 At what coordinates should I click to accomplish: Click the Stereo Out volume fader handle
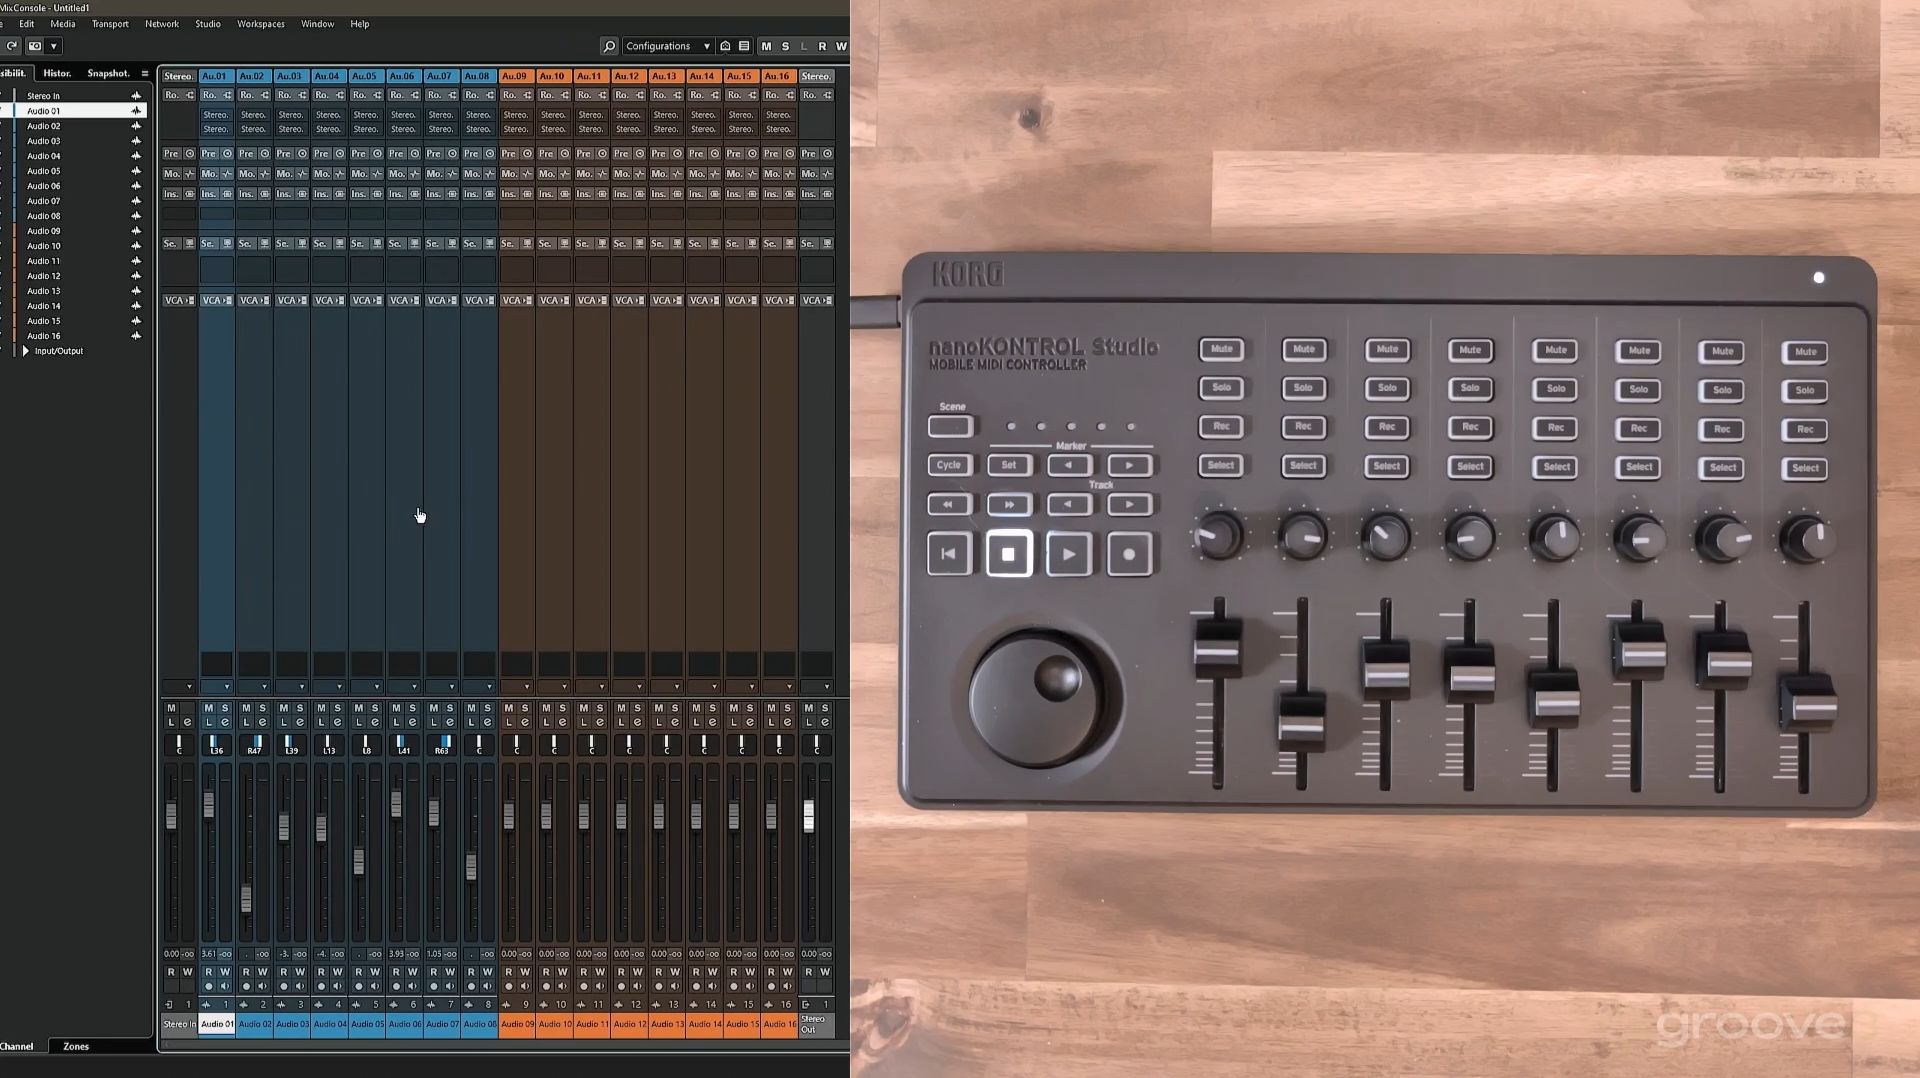pyautogui.click(x=809, y=816)
